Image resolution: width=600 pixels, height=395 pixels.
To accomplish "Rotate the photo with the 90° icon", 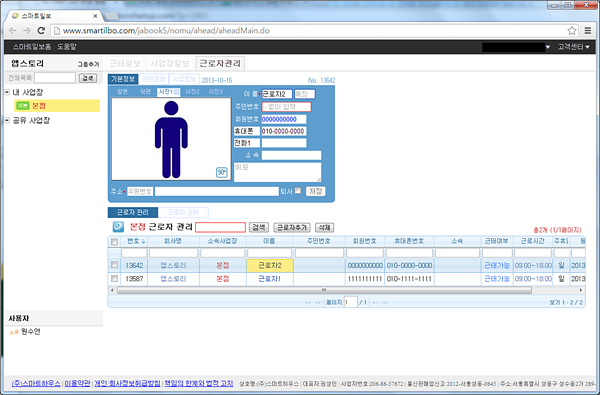I will tap(222, 173).
